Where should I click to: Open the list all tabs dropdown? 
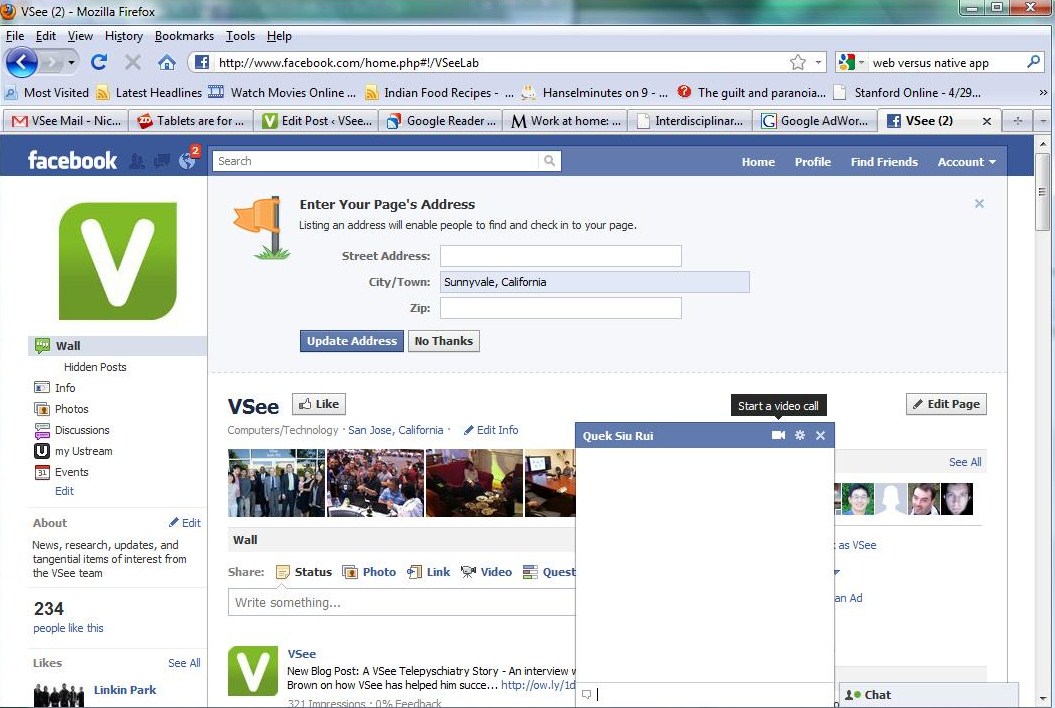(1043, 121)
